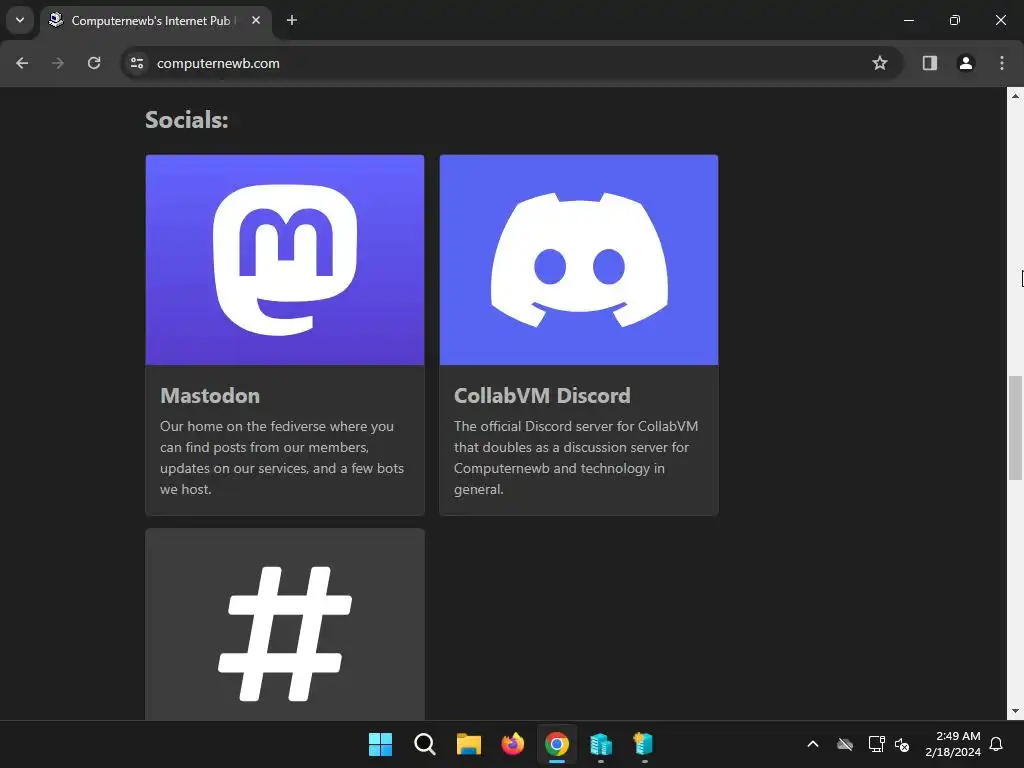
Task: Click the scrollbar up arrow
Action: (x=1016, y=96)
